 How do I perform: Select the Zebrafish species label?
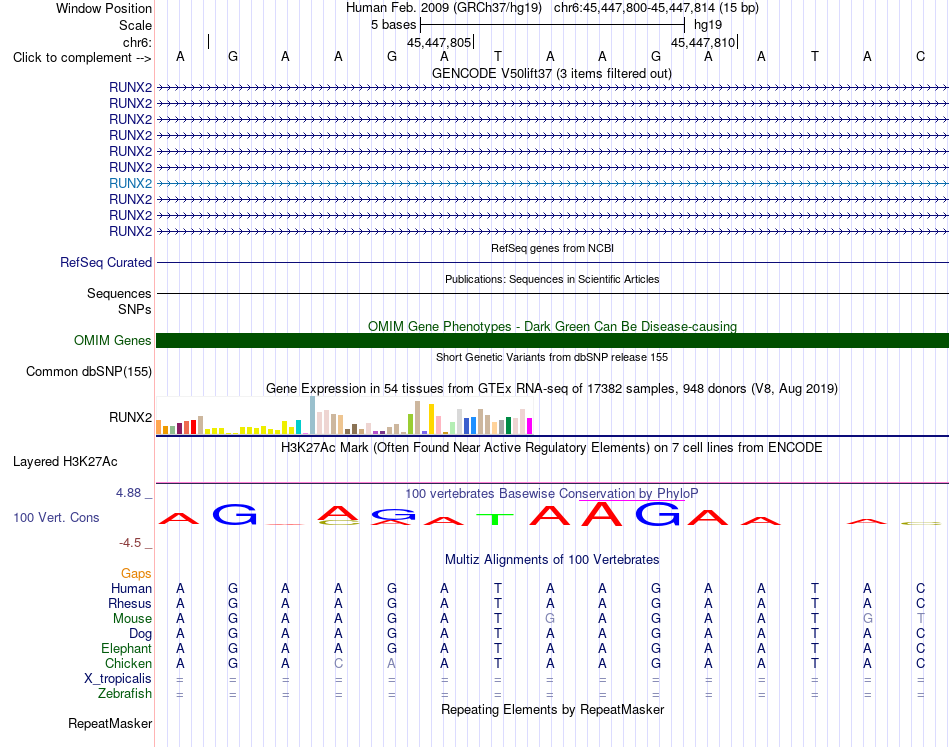pos(125,694)
